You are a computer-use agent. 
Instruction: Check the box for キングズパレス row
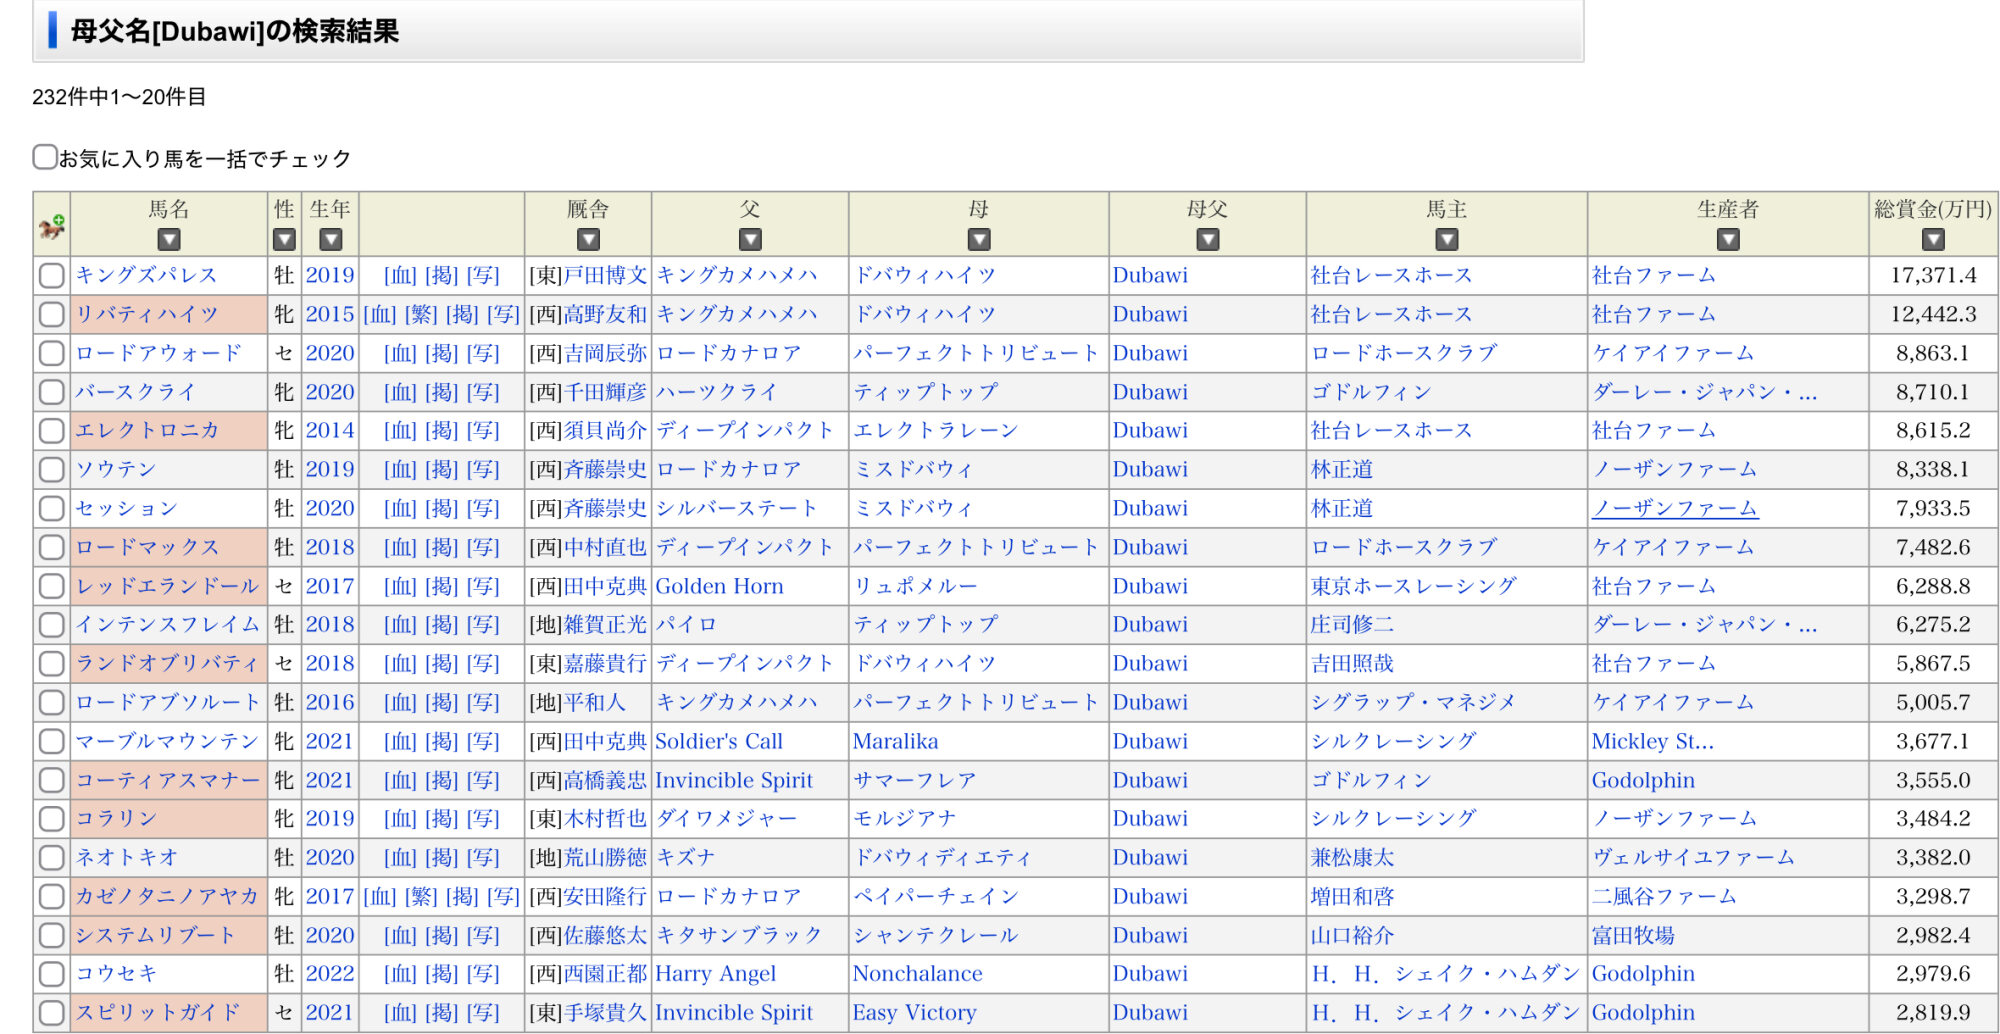[x=52, y=276]
